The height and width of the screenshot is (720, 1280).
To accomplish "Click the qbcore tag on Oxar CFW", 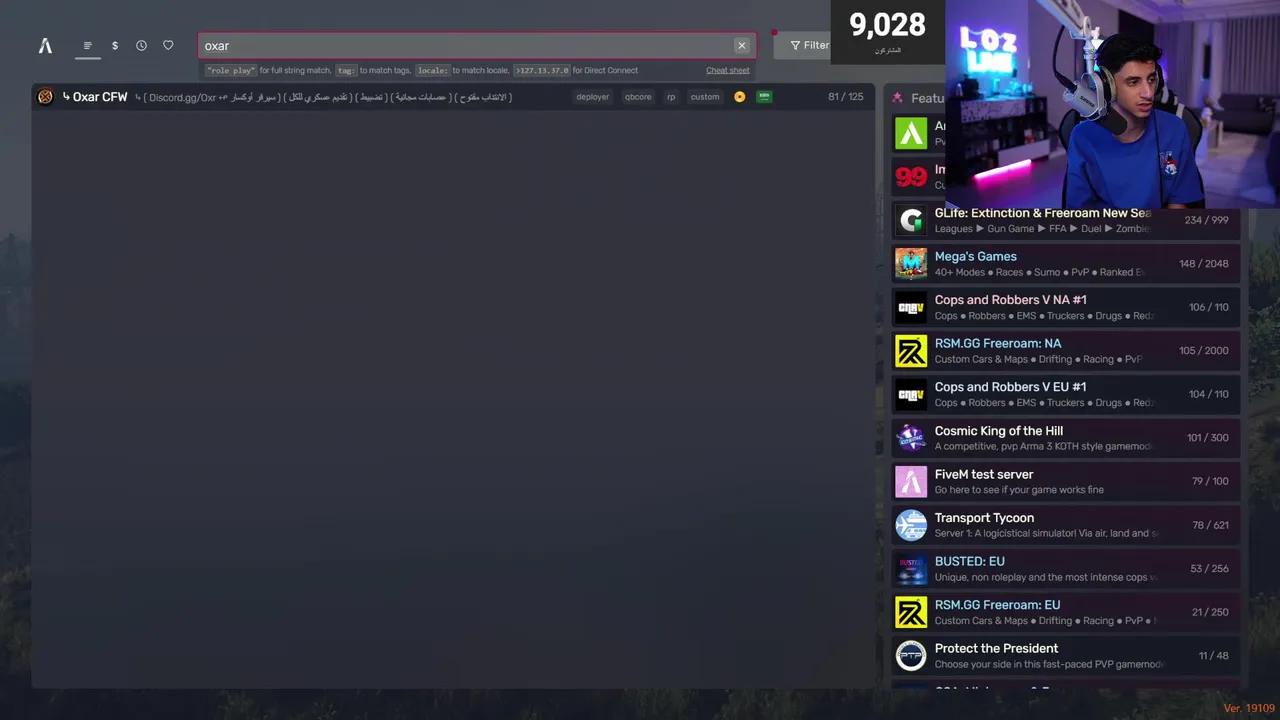I will coord(638,97).
